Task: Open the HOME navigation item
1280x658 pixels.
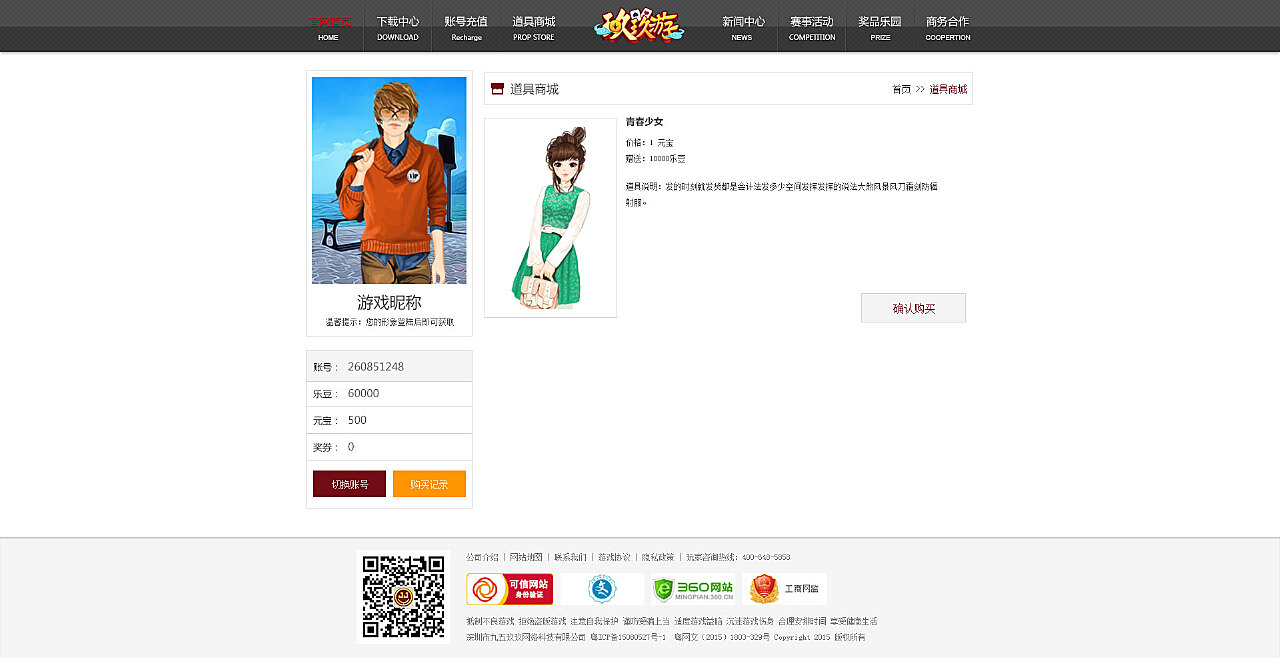Action: (329, 28)
